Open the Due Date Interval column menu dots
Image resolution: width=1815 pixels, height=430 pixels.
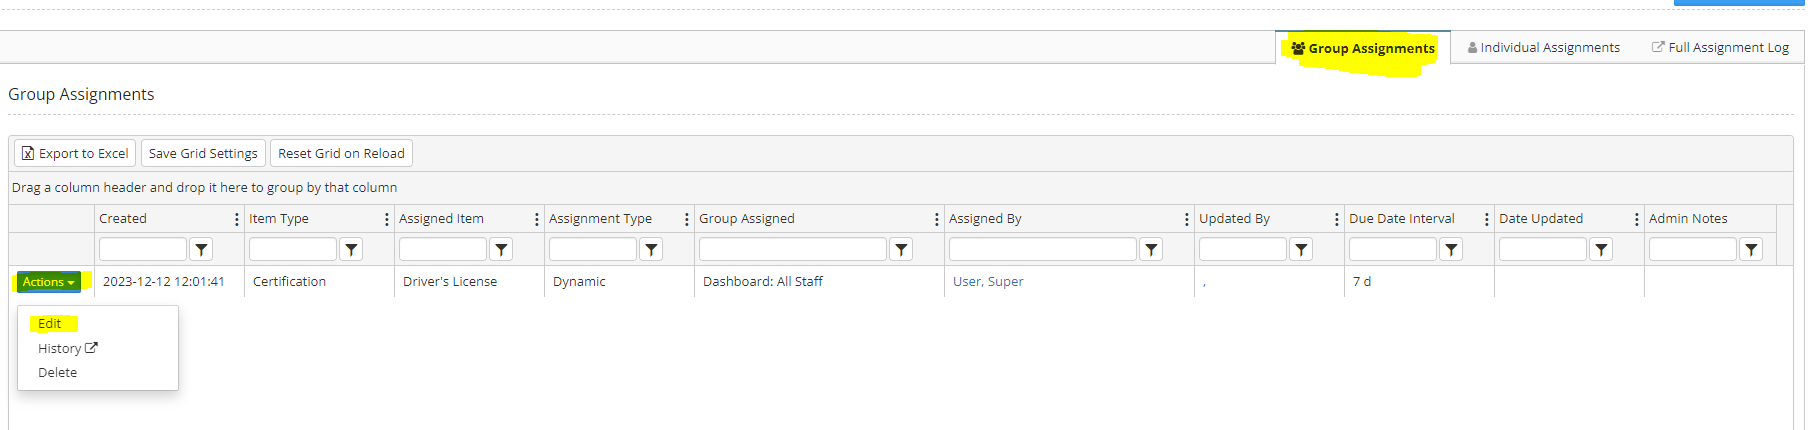(x=1487, y=219)
